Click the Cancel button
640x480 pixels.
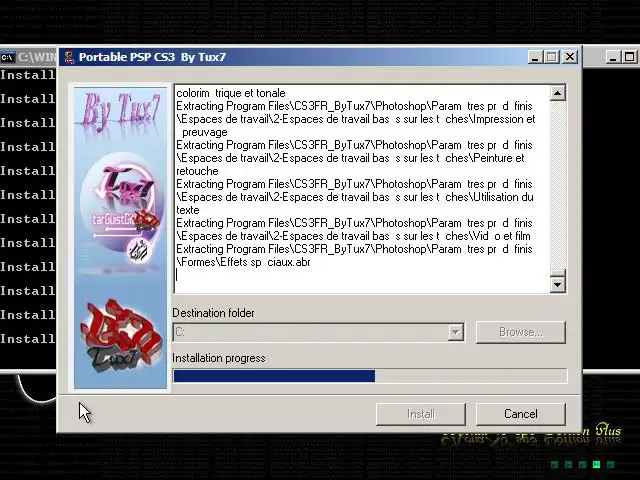[520, 414]
